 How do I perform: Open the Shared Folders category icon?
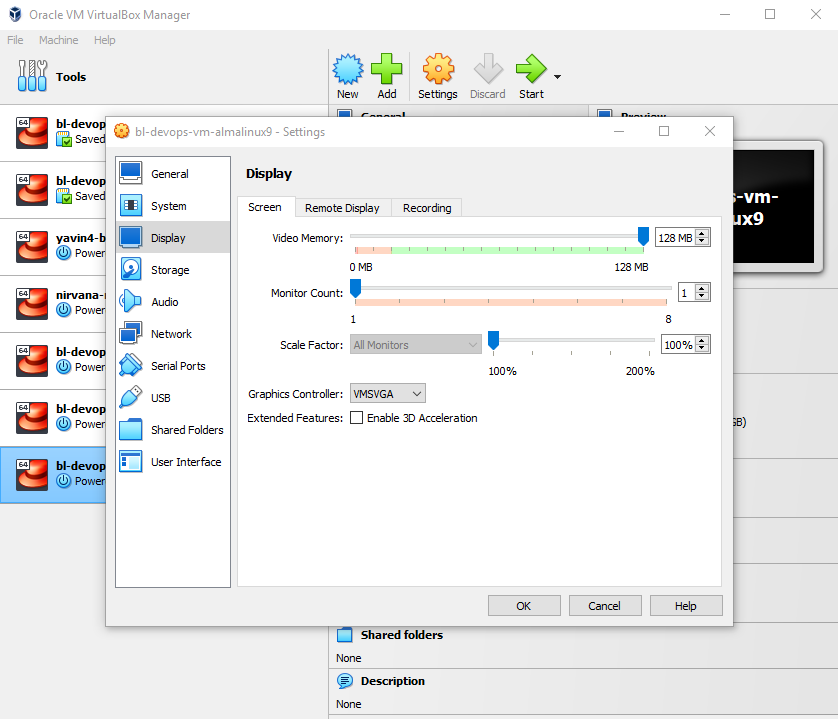[x=131, y=430]
